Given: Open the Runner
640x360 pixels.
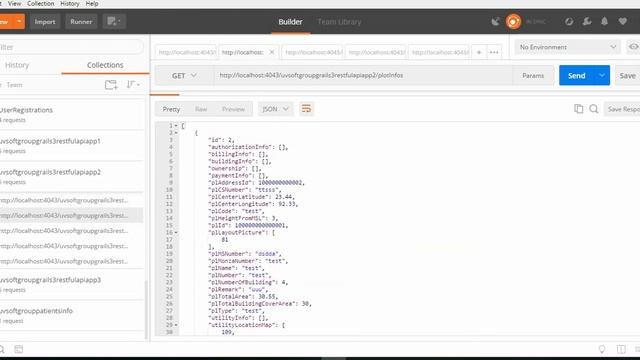Looking at the screenshot, I should tap(81, 22).
